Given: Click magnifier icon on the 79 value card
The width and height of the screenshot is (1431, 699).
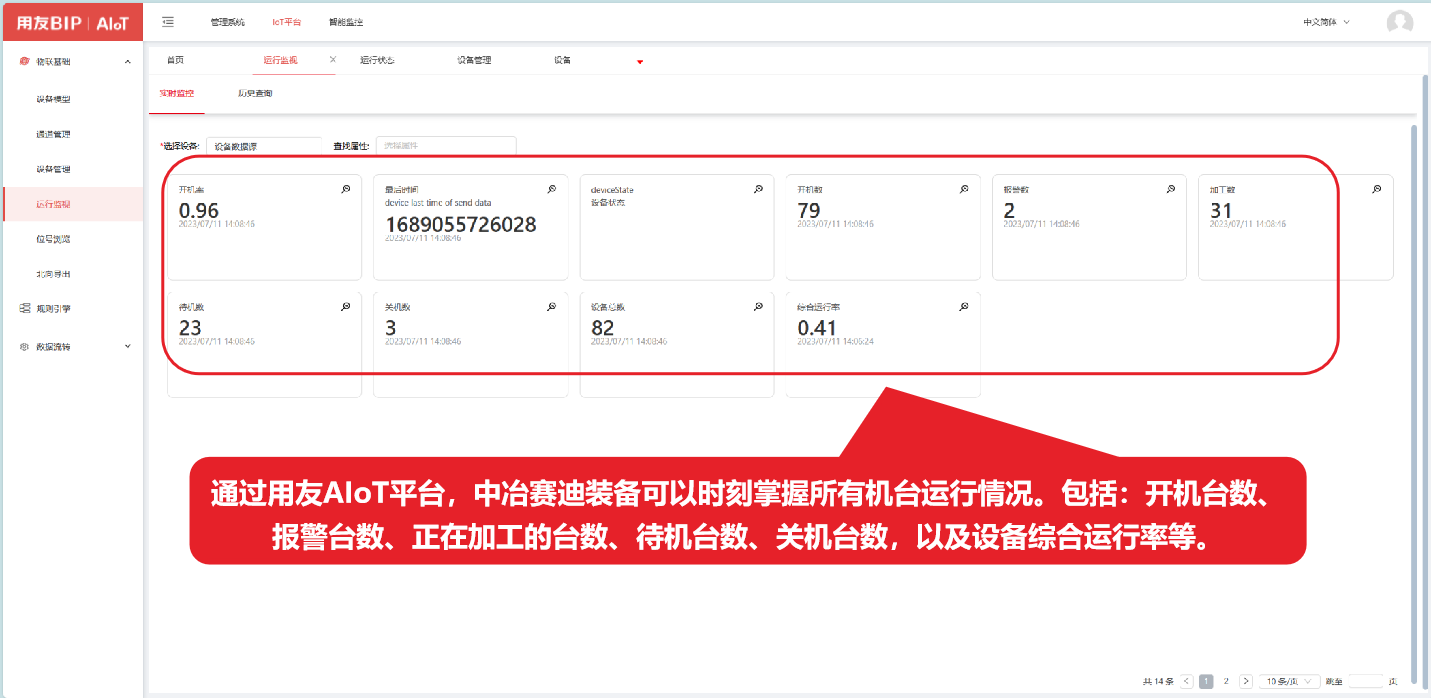Looking at the screenshot, I should 964,189.
